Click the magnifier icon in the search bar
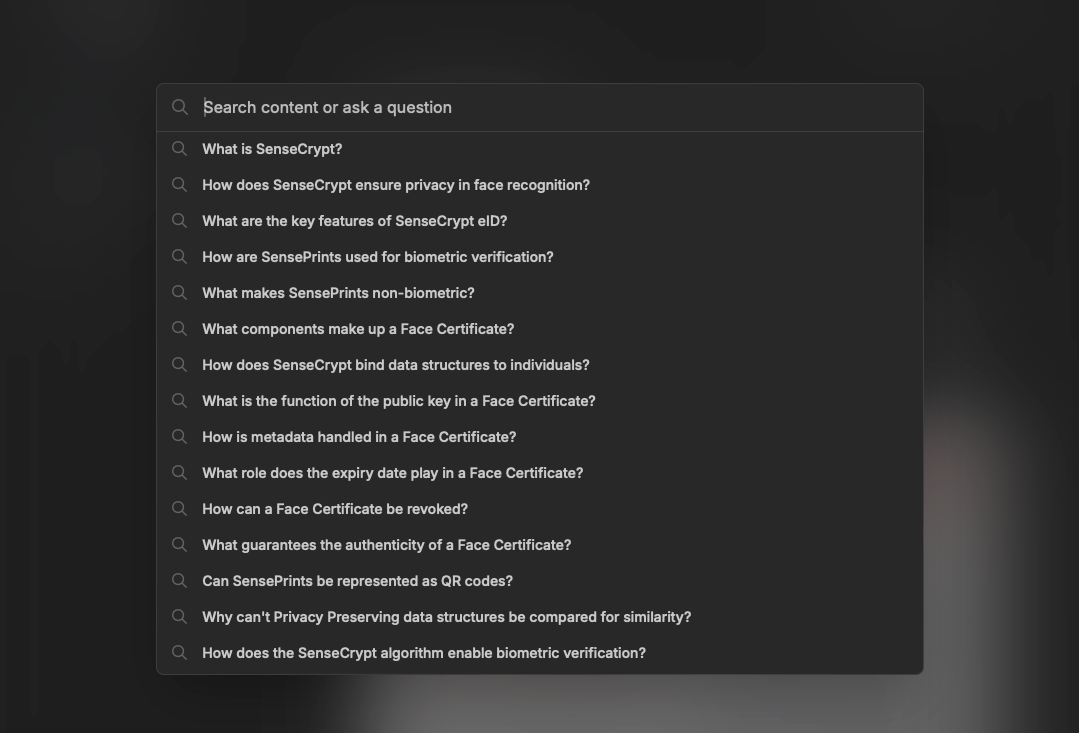Screen dimensions: 1079x733 click(x=180, y=107)
